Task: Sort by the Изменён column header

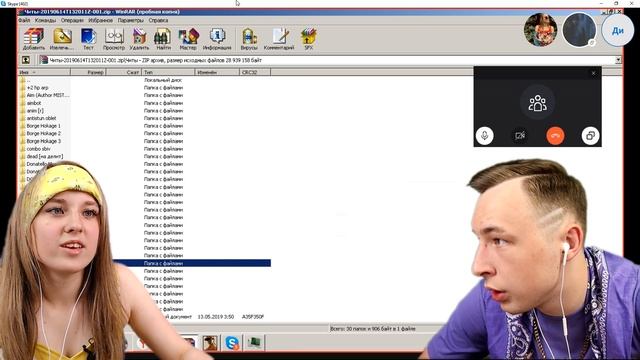Action: 217,72
